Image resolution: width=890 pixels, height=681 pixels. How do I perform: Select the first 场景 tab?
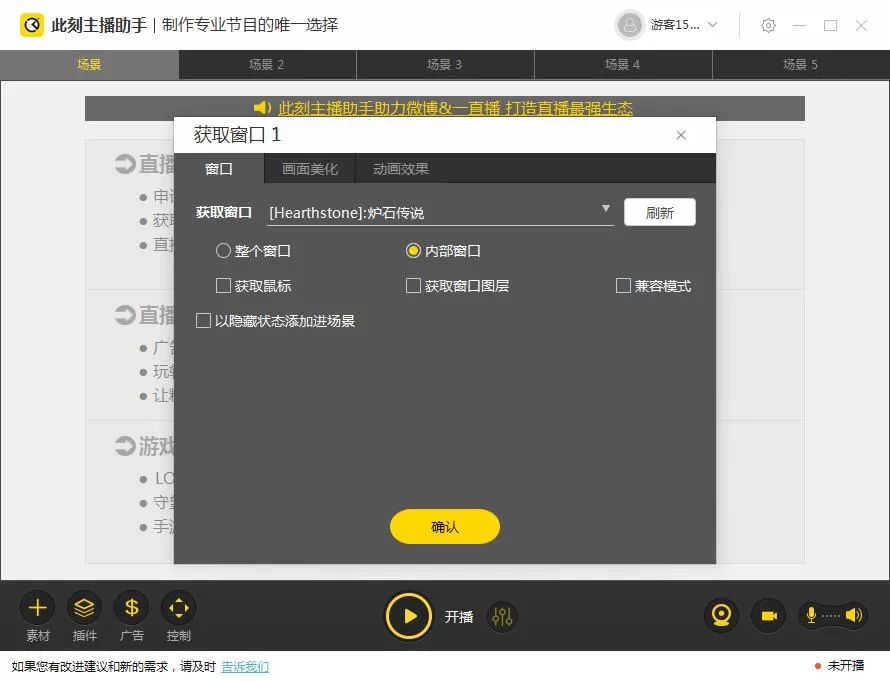click(x=89, y=64)
